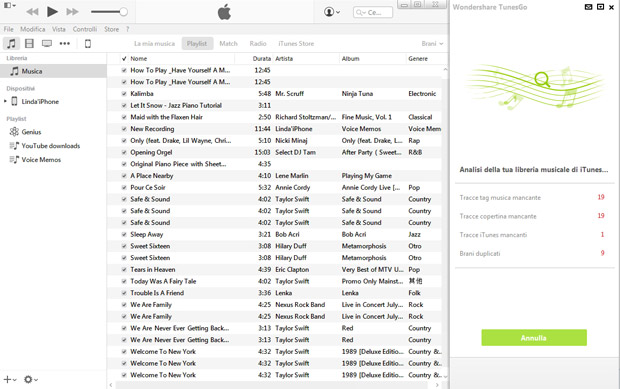The image size is (620, 389).
Task: Click the TunesGo feedback mail icon
Action: pyautogui.click(x=588, y=7)
